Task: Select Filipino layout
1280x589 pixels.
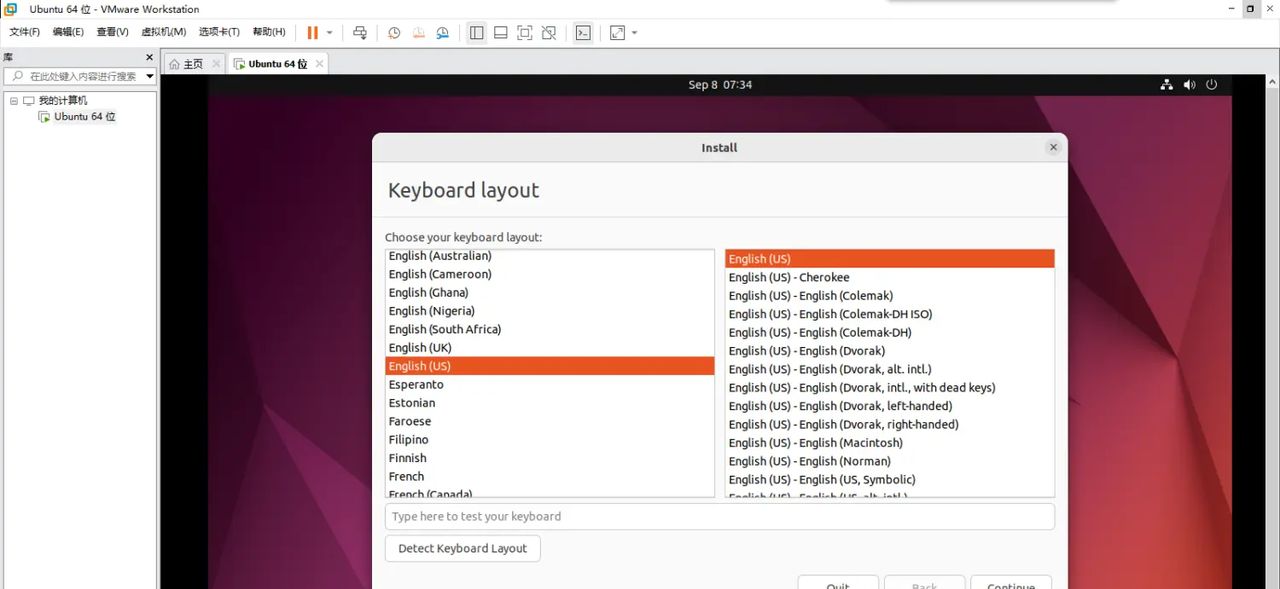Action: [x=550, y=440]
